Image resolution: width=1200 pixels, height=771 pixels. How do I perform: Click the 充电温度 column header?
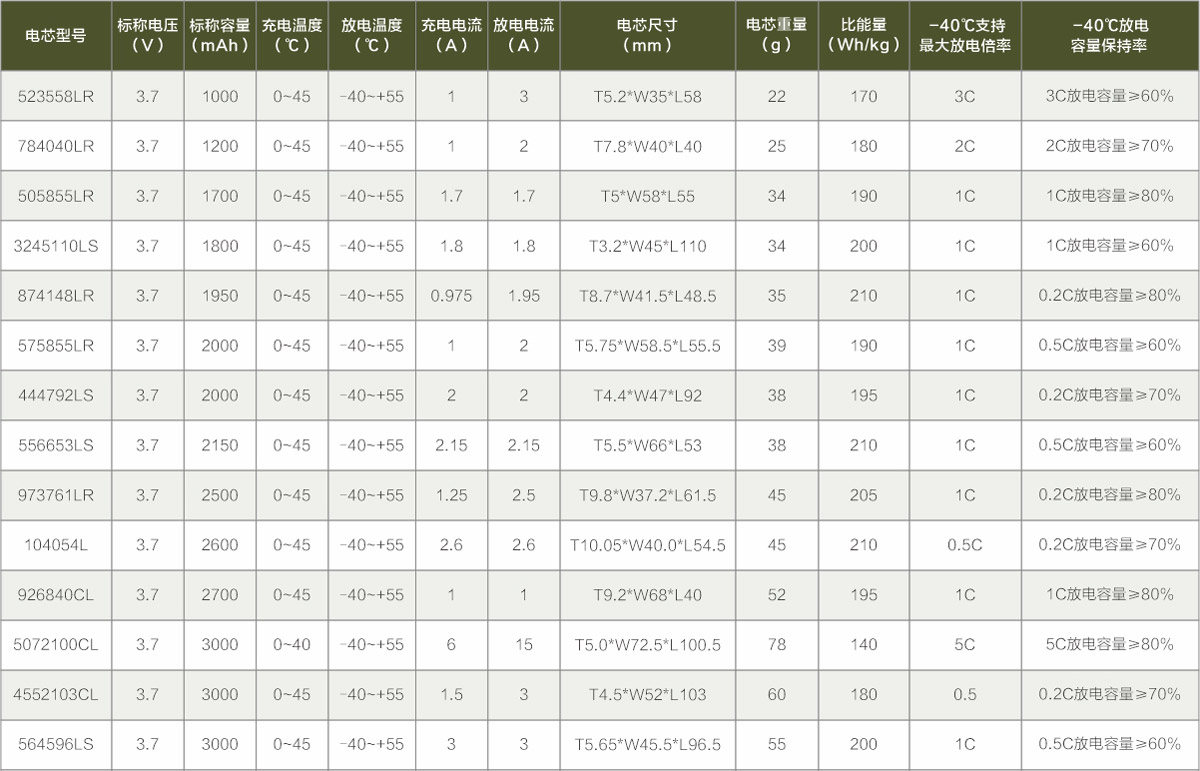[x=292, y=35]
